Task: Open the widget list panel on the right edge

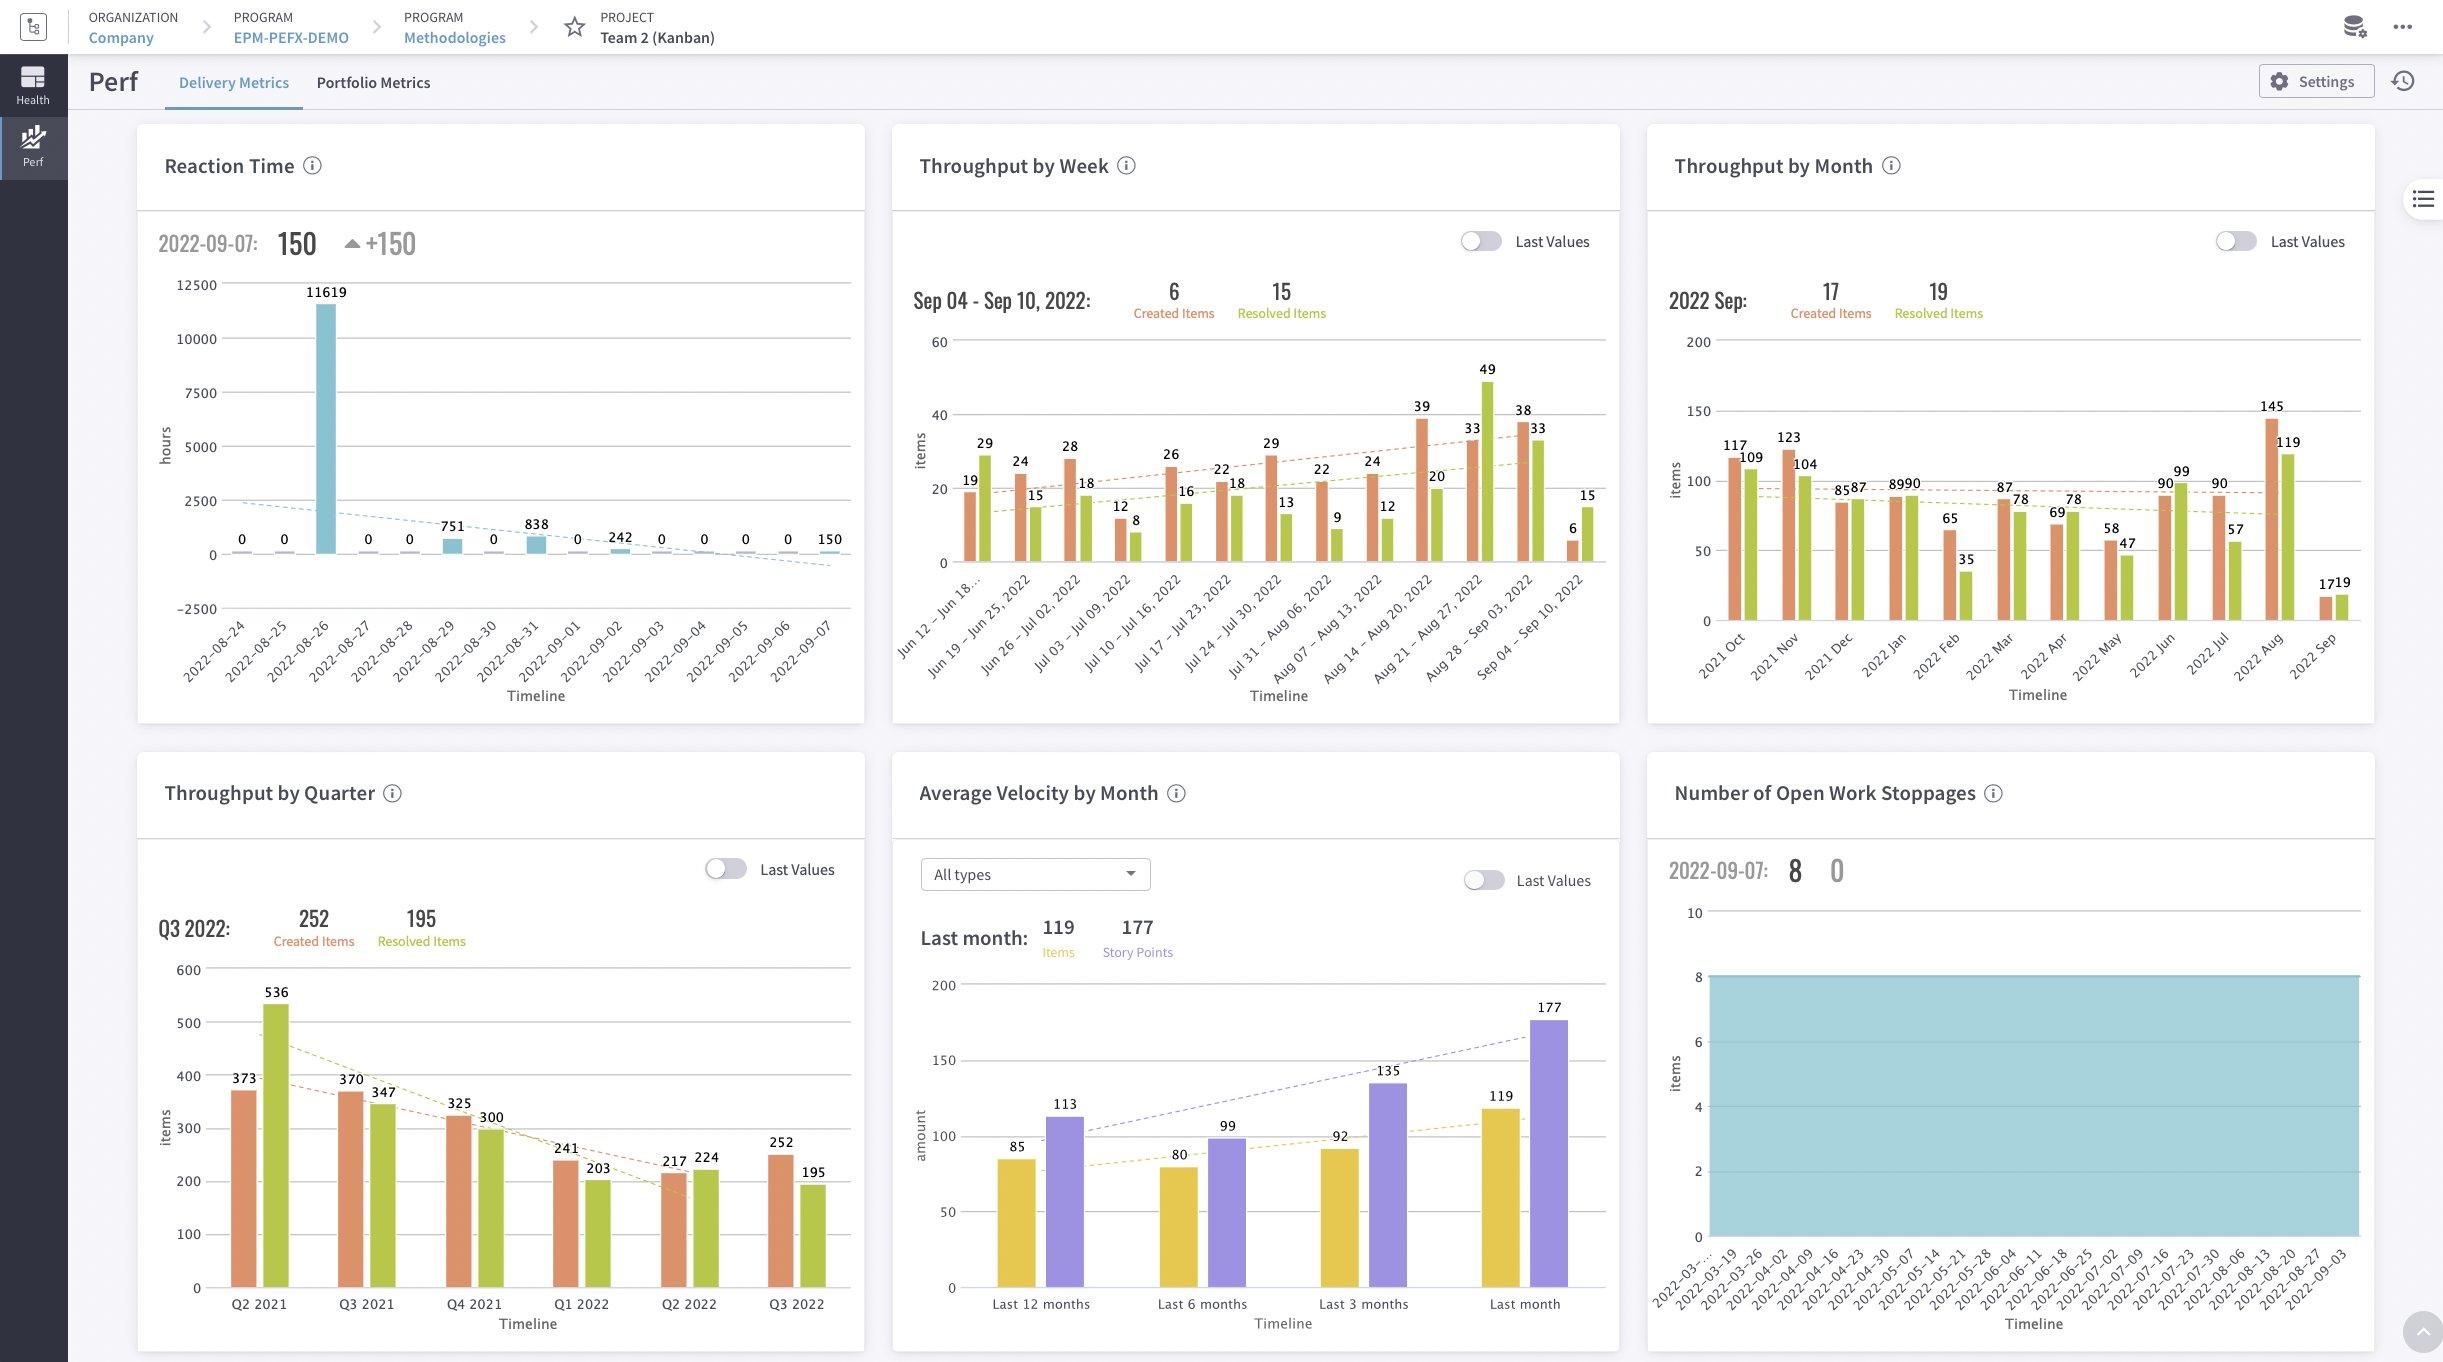Action: pyautogui.click(x=2424, y=199)
